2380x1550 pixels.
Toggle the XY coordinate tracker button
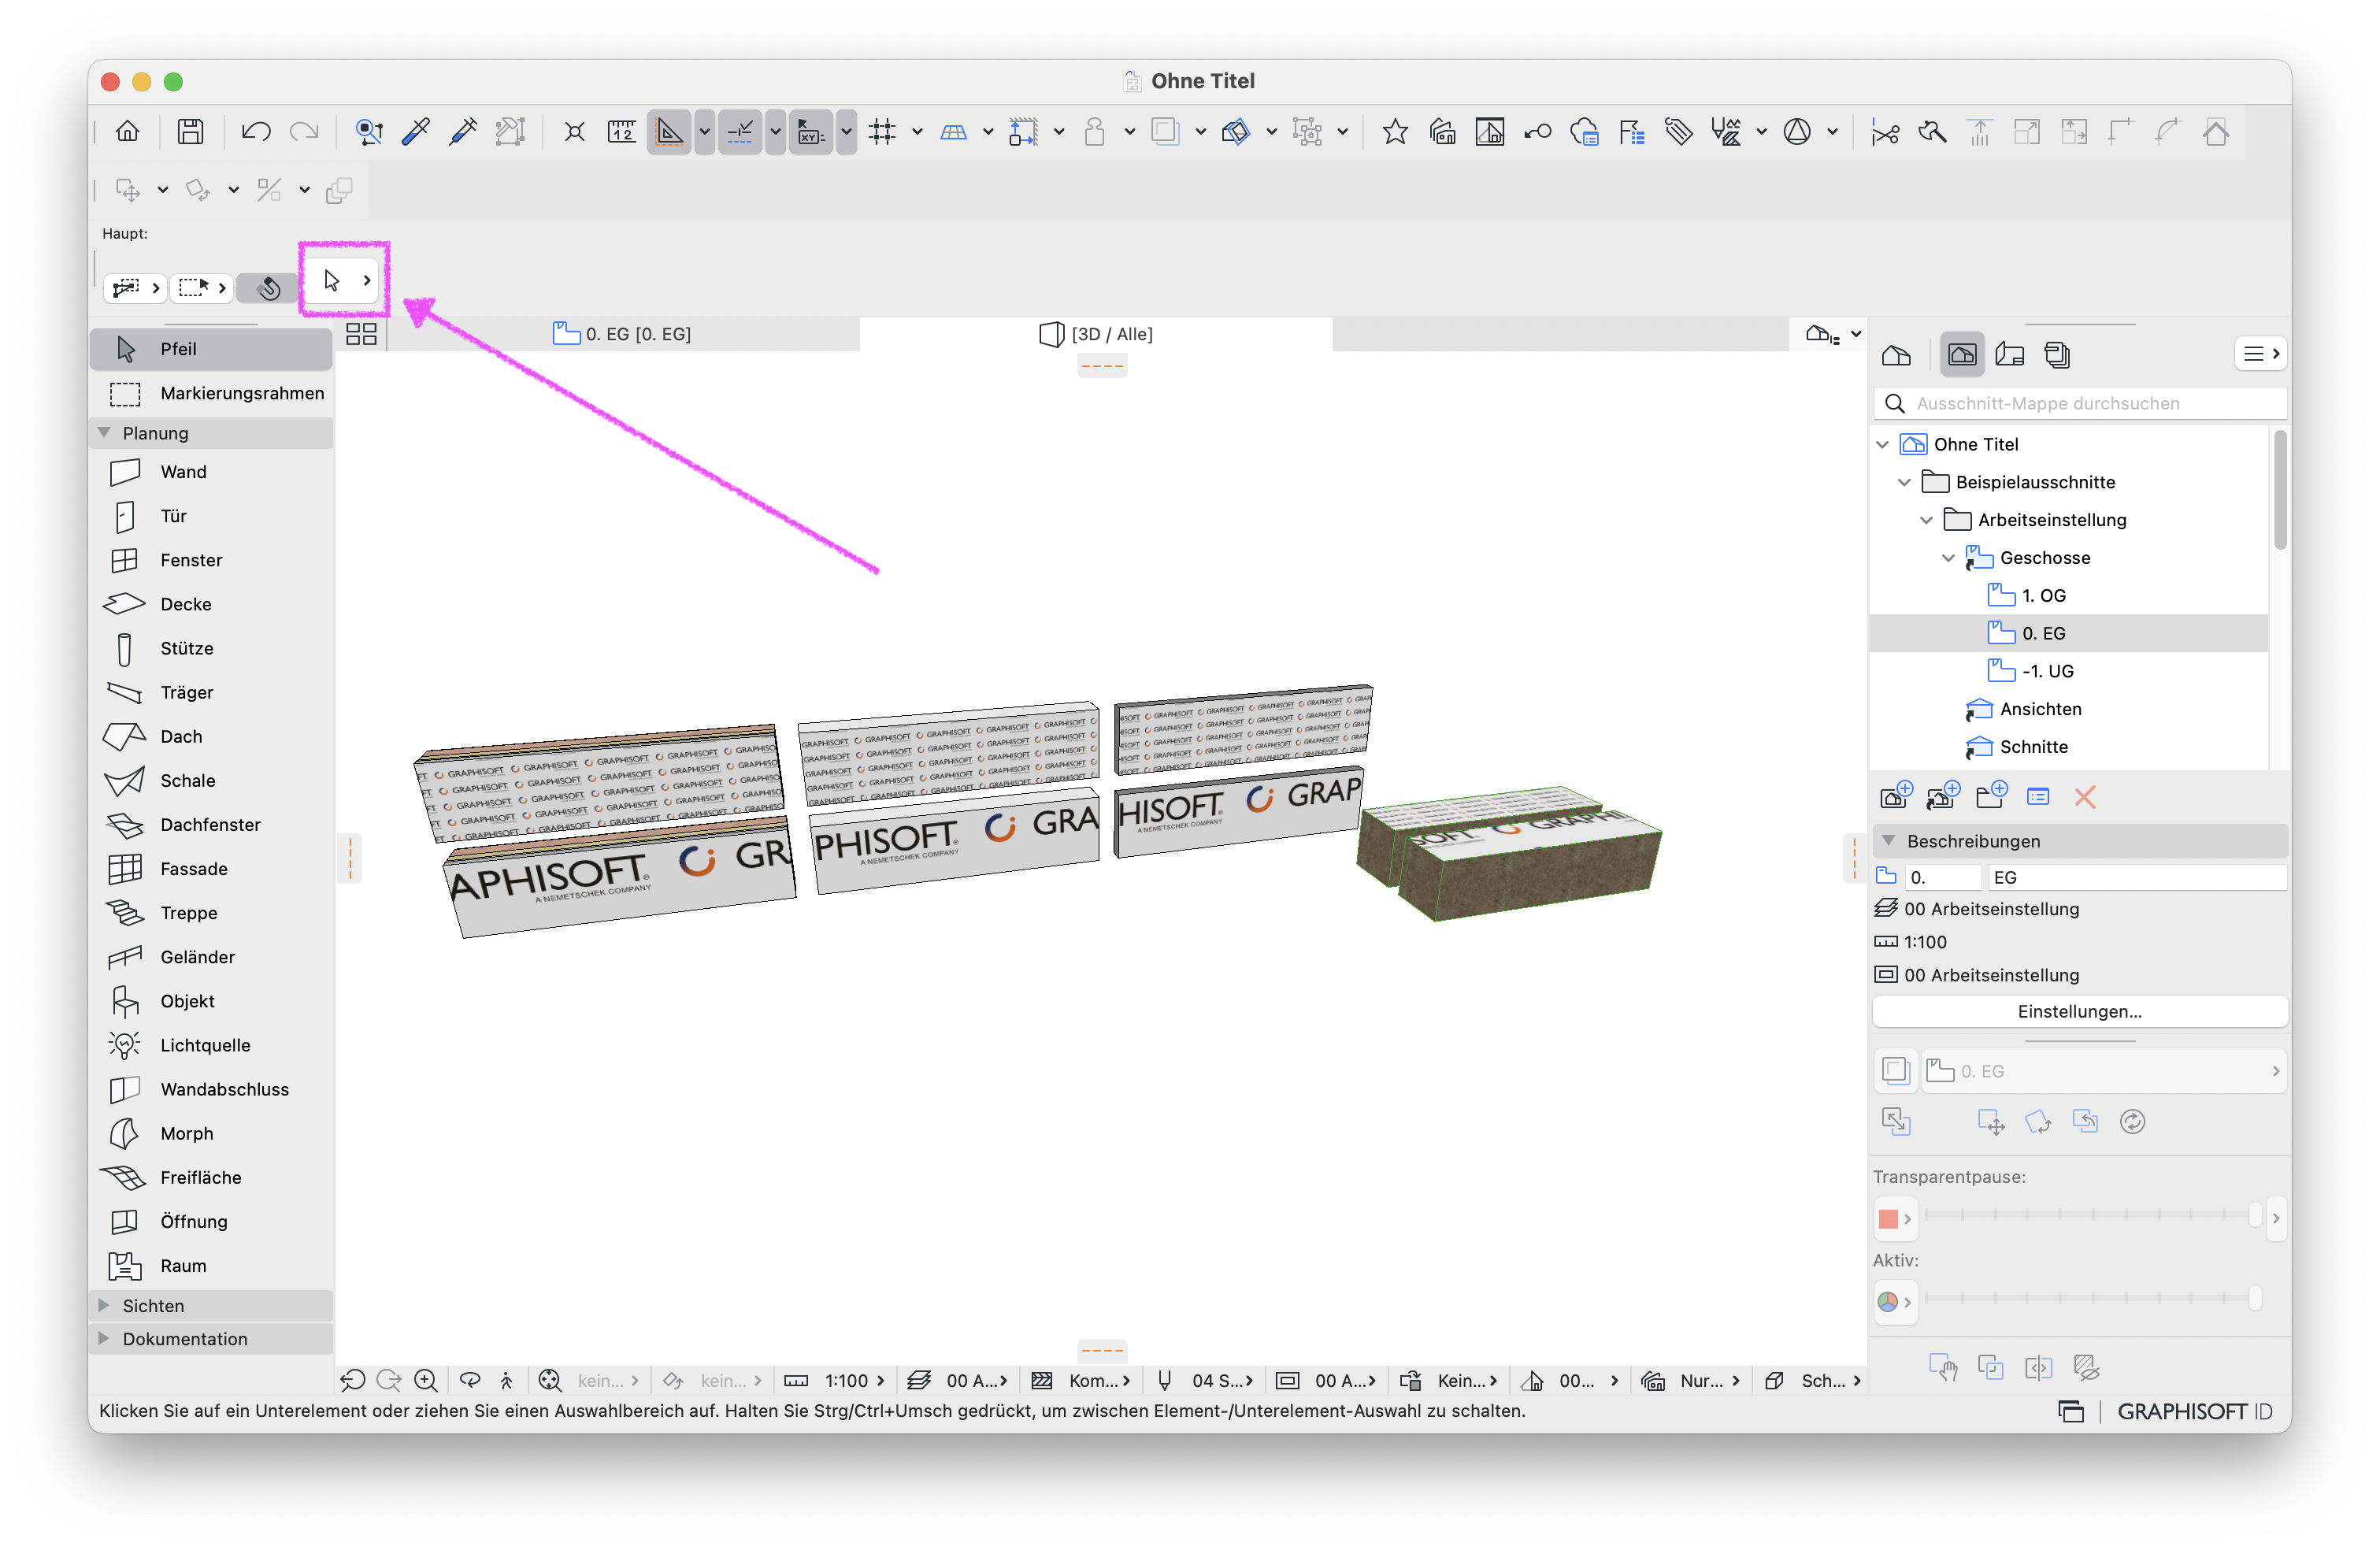coord(811,131)
